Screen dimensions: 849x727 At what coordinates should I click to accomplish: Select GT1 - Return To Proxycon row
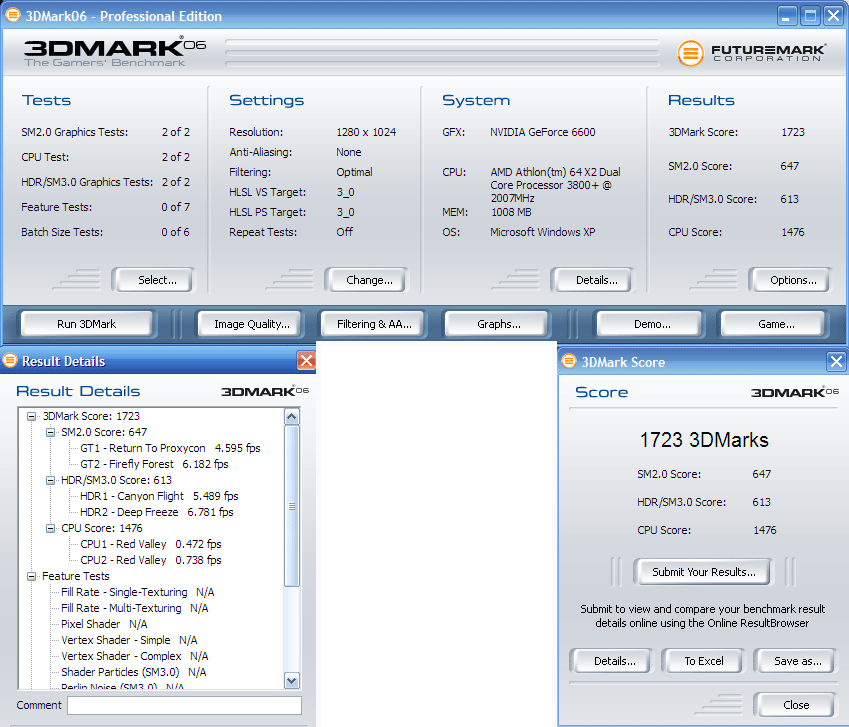170,448
